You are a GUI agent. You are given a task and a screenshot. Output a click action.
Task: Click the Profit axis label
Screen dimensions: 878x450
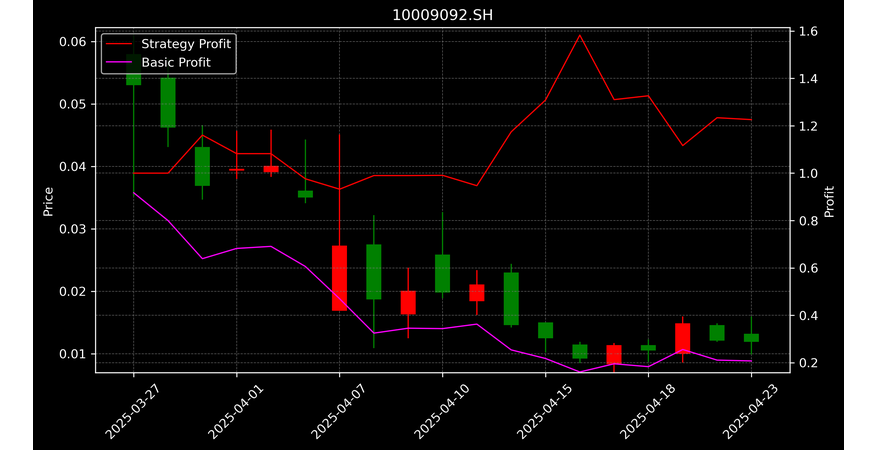pyautogui.click(x=829, y=201)
